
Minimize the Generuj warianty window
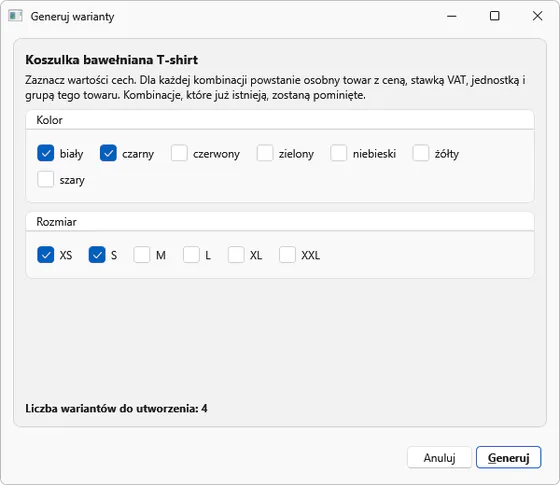coord(452,16)
